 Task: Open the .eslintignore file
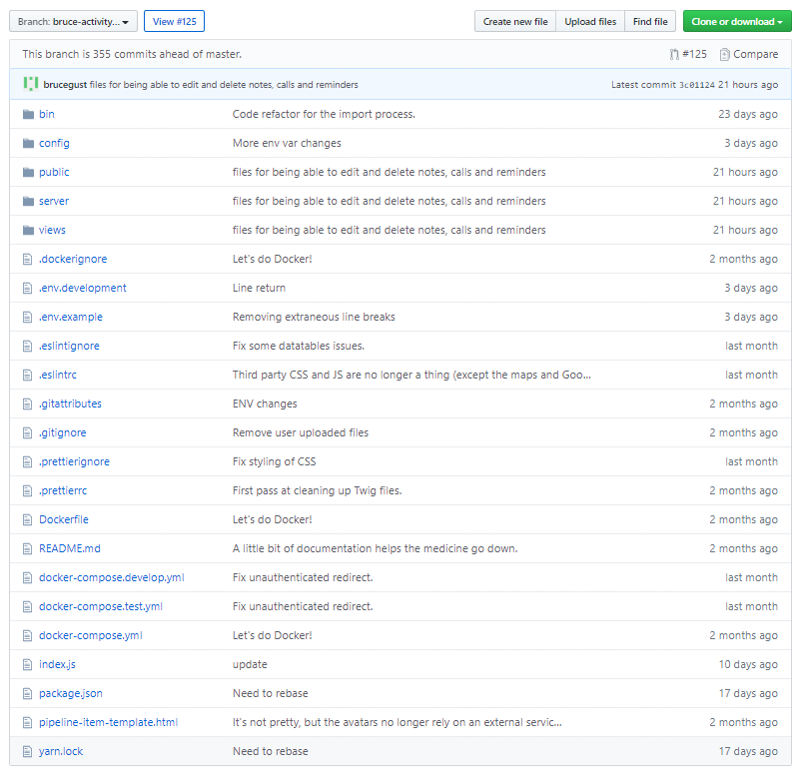click(x=69, y=346)
